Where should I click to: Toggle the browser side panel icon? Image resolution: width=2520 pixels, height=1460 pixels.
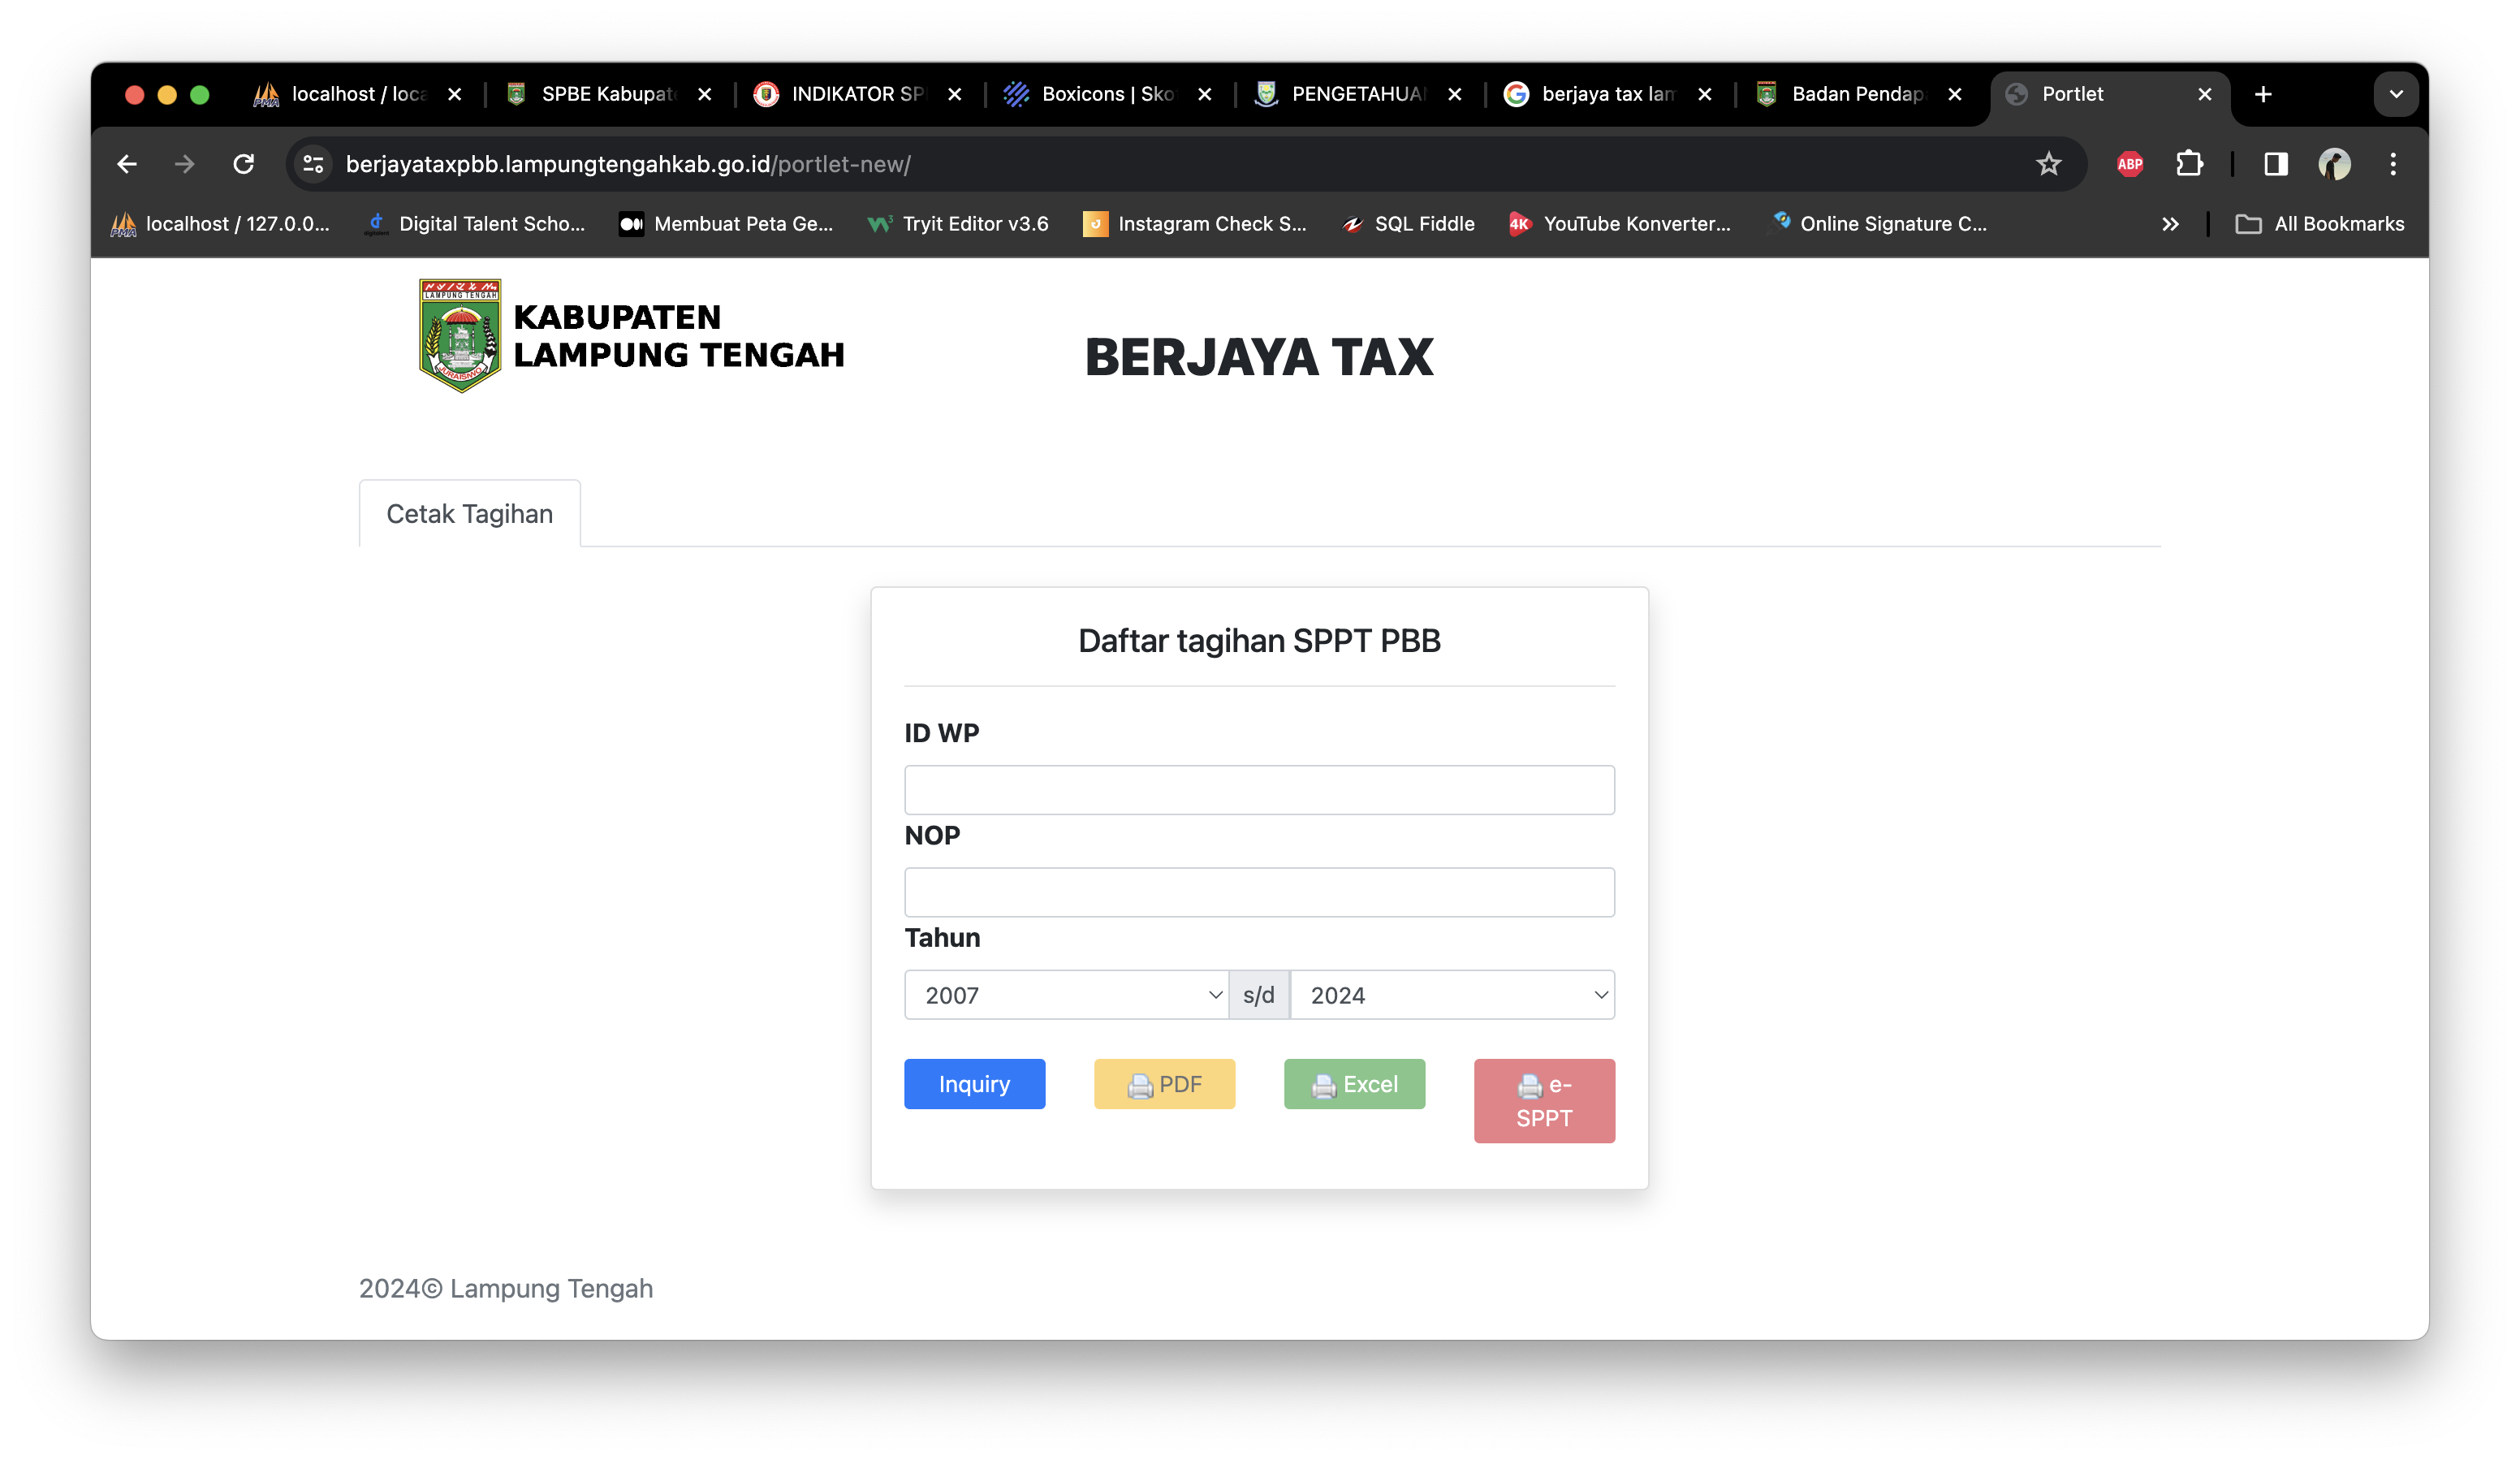[x=2275, y=164]
